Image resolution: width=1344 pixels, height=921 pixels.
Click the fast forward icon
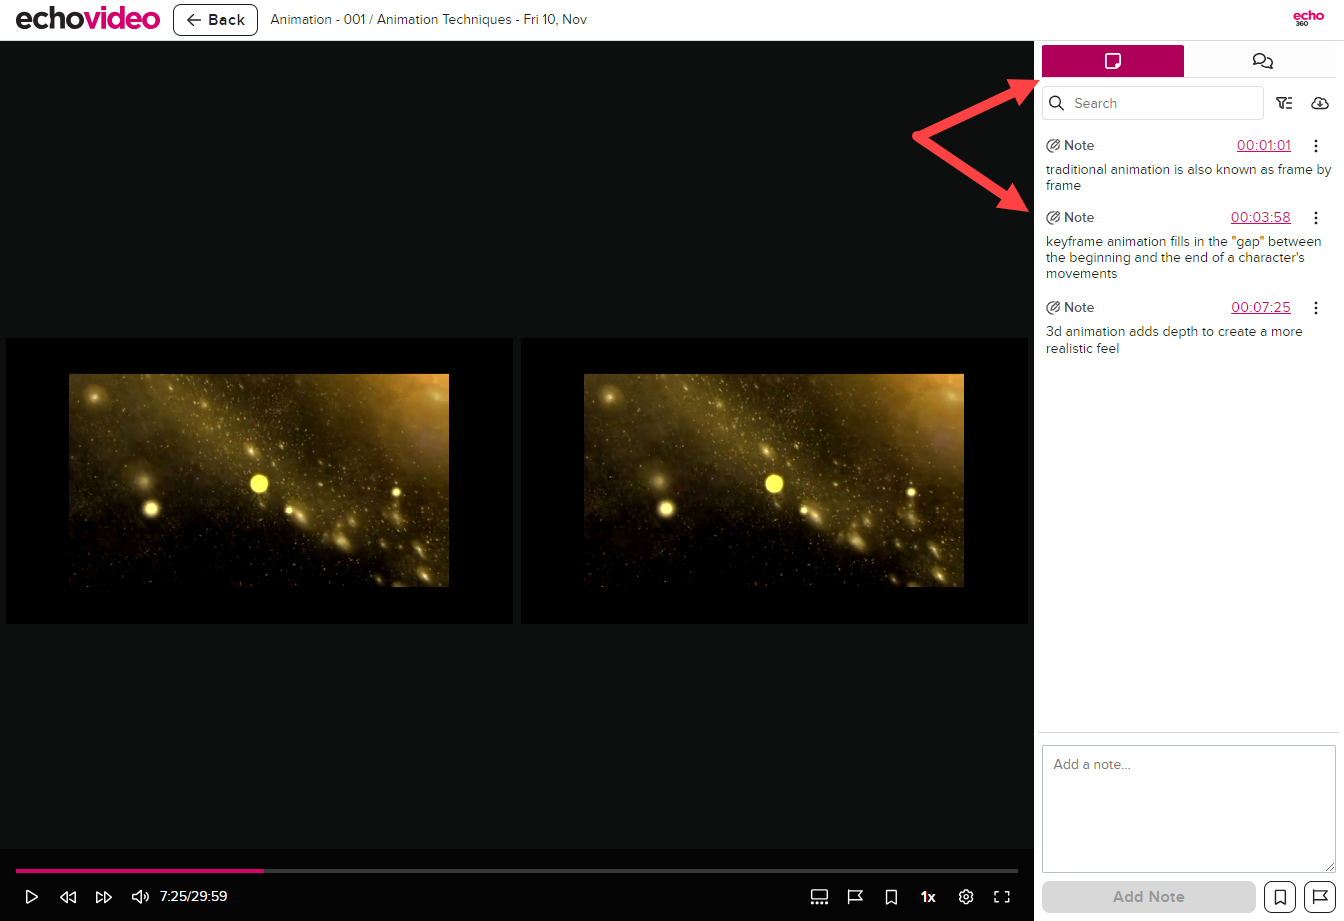click(104, 897)
